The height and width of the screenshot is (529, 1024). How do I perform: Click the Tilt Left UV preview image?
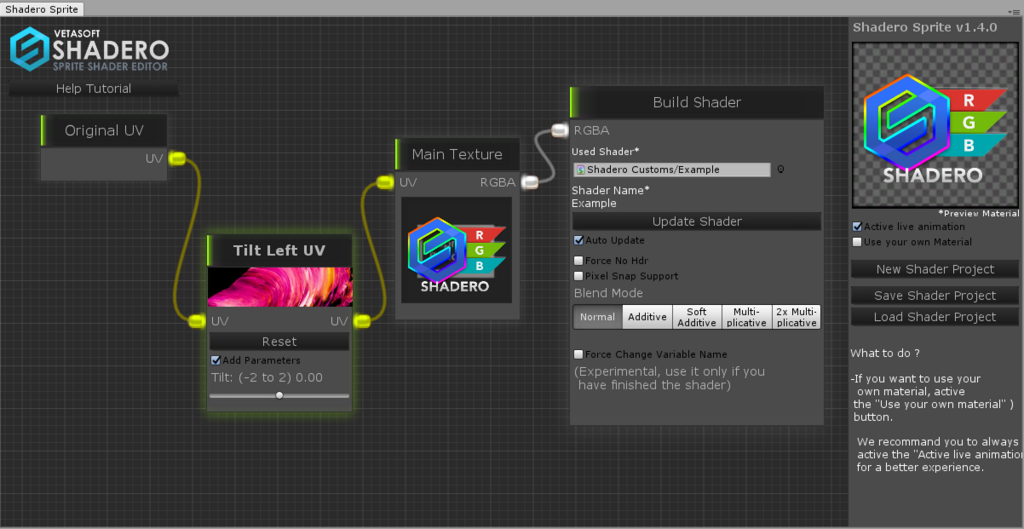click(280, 287)
